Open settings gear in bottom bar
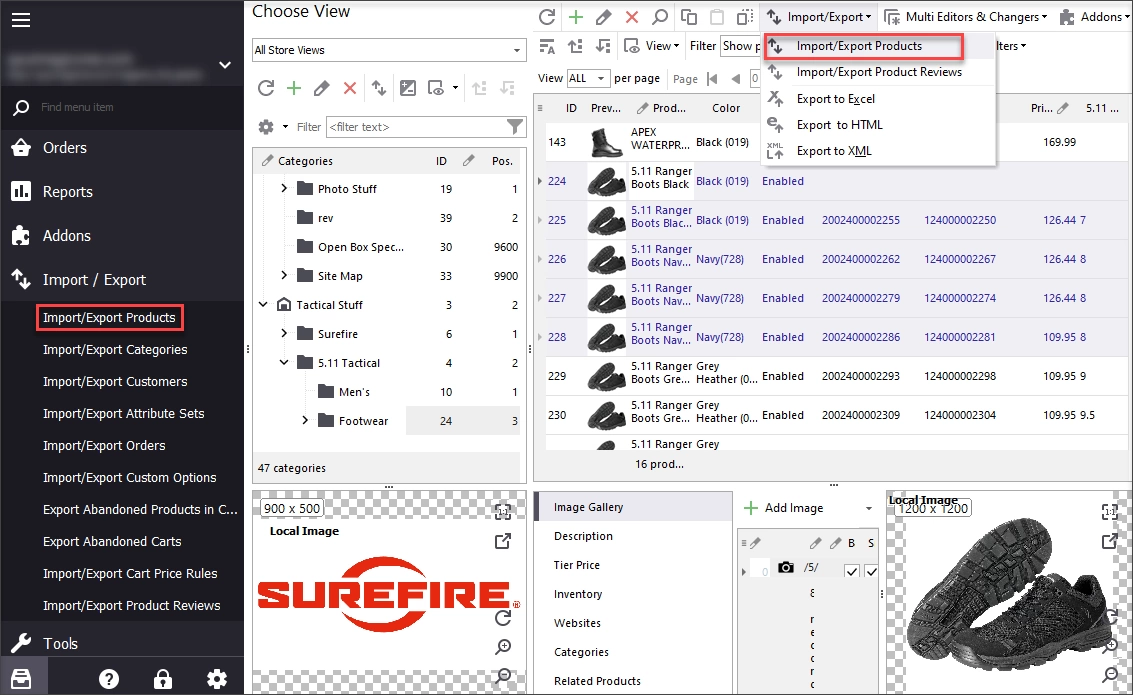Image resolution: width=1133 pixels, height=695 pixels. tap(217, 678)
